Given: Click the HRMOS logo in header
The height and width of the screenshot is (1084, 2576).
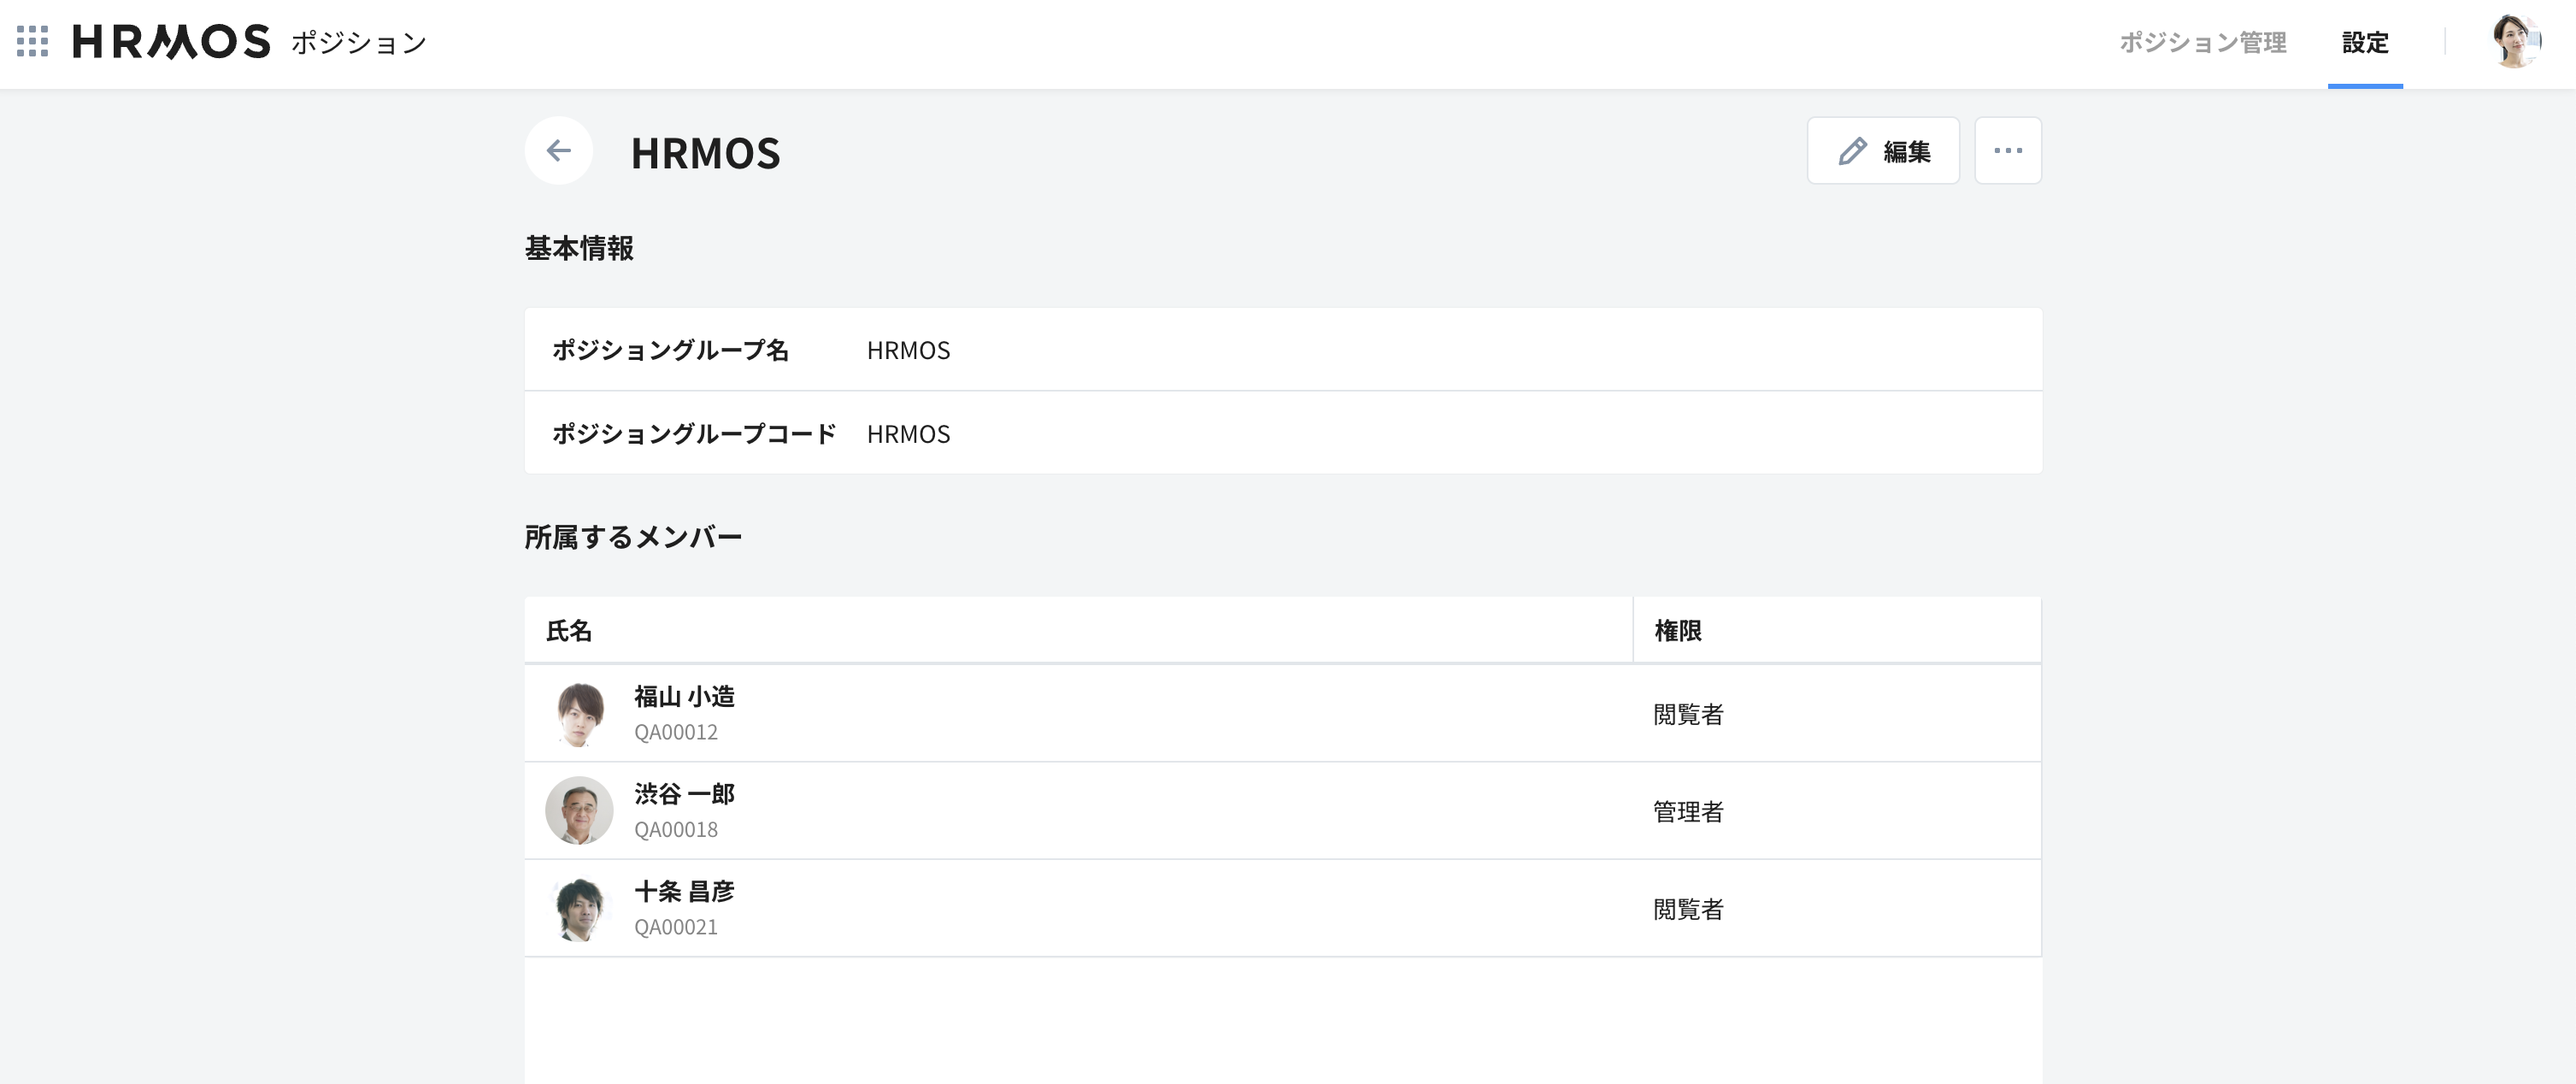Looking at the screenshot, I should click(x=171, y=41).
